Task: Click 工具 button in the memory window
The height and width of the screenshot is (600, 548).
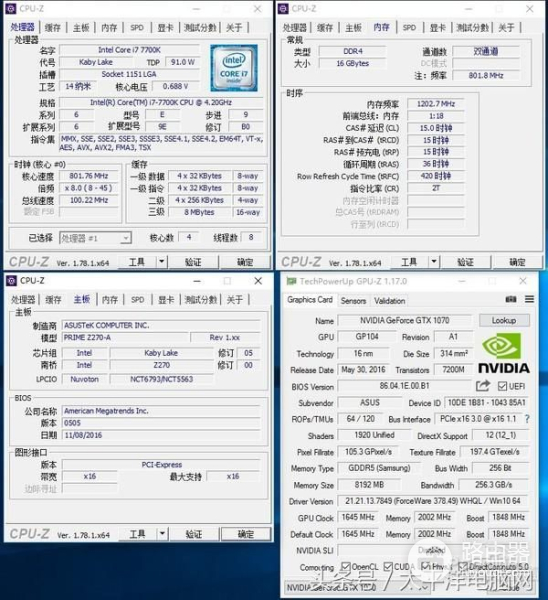Action: [x=409, y=262]
